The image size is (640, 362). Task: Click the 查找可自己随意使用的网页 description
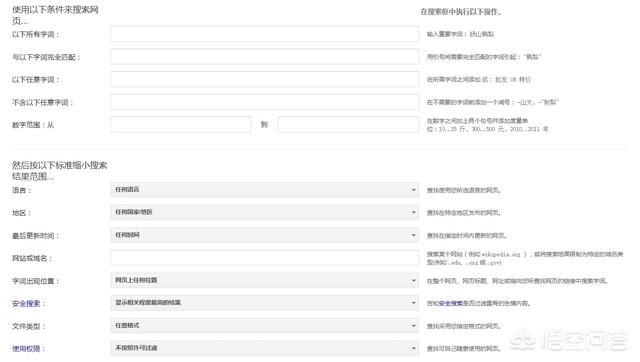click(x=464, y=349)
